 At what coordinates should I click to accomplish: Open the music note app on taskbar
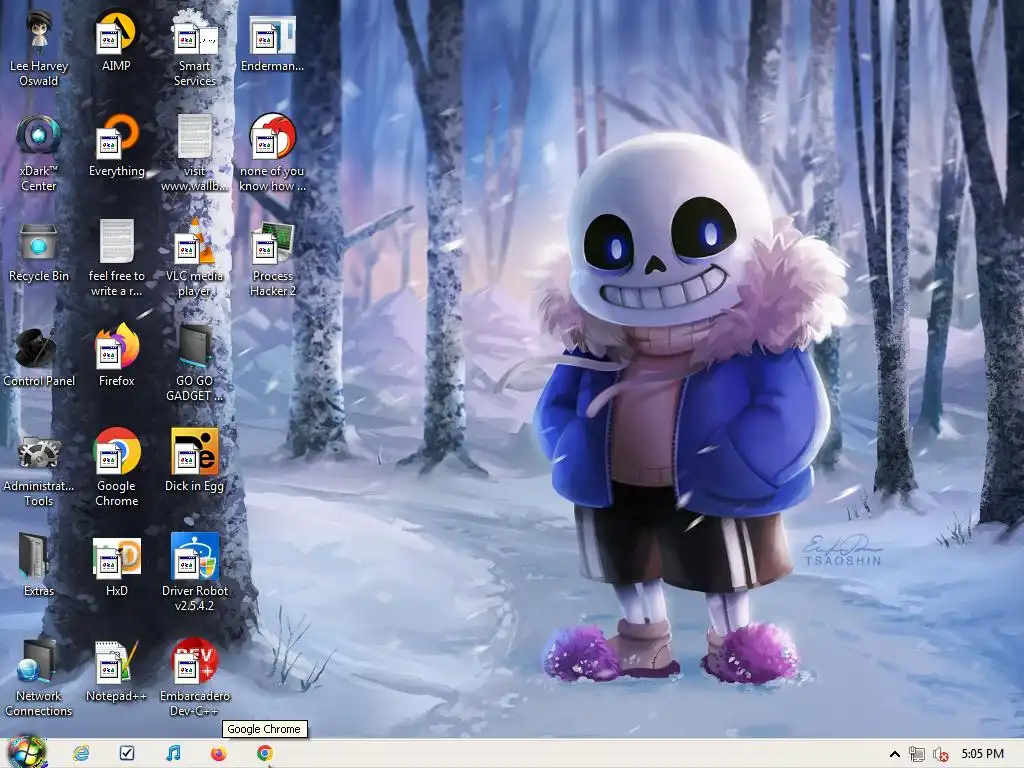173,754
